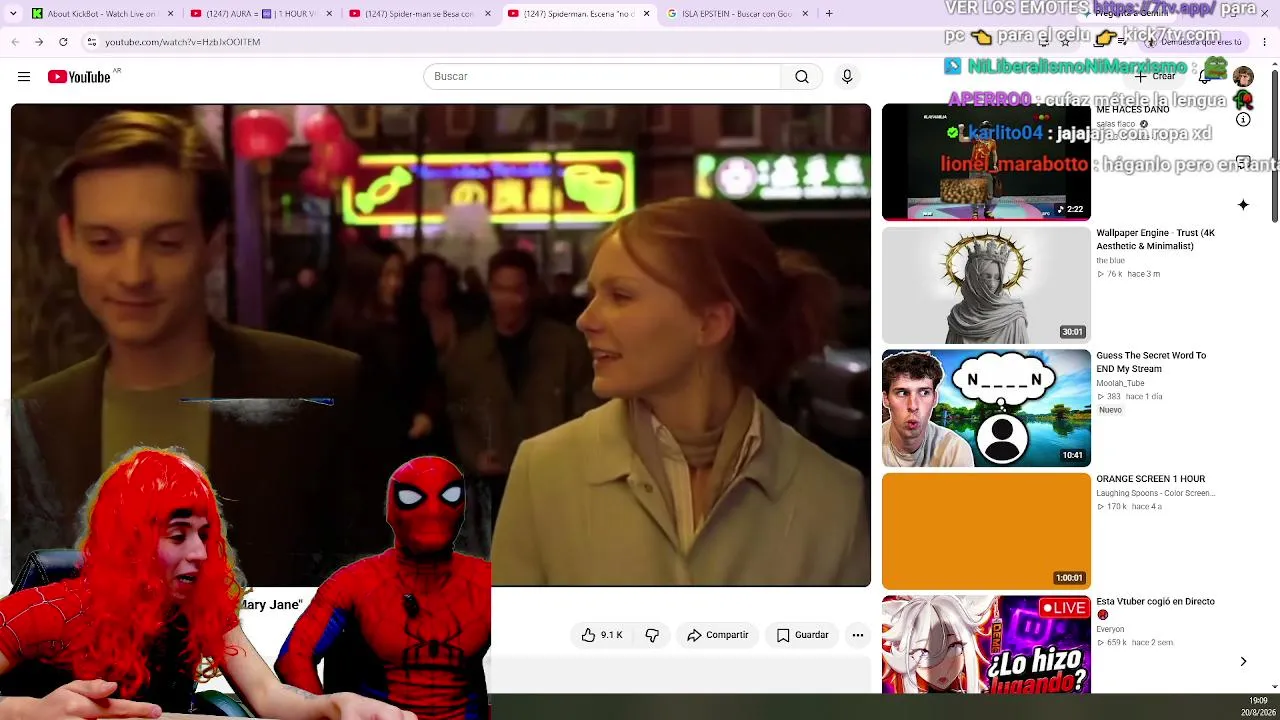This screenshot has height=720, width=1280.
Task: Visit the Everyon channel name
Action: point(1110,629)
